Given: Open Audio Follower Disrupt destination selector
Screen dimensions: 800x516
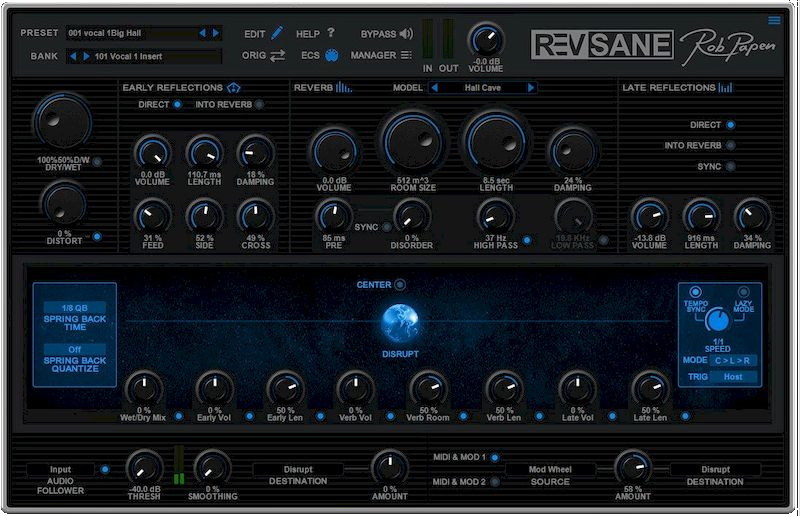Looking at the screenshot, I should [x=298, y=469].
